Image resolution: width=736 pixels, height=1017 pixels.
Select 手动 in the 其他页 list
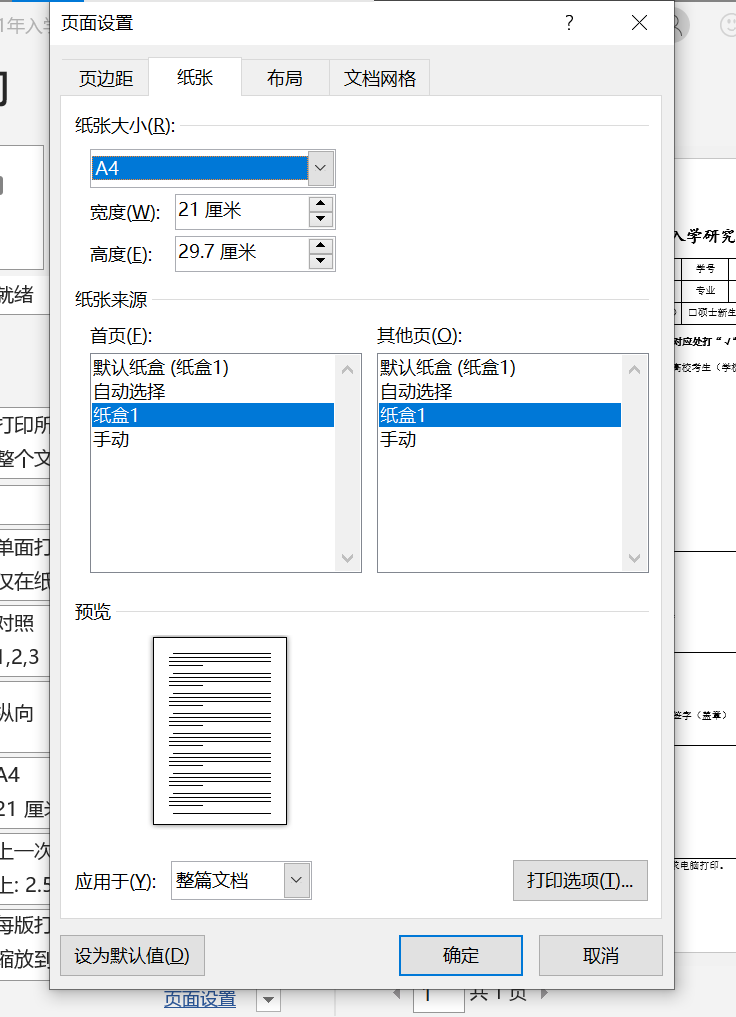(x=500, y=439)
